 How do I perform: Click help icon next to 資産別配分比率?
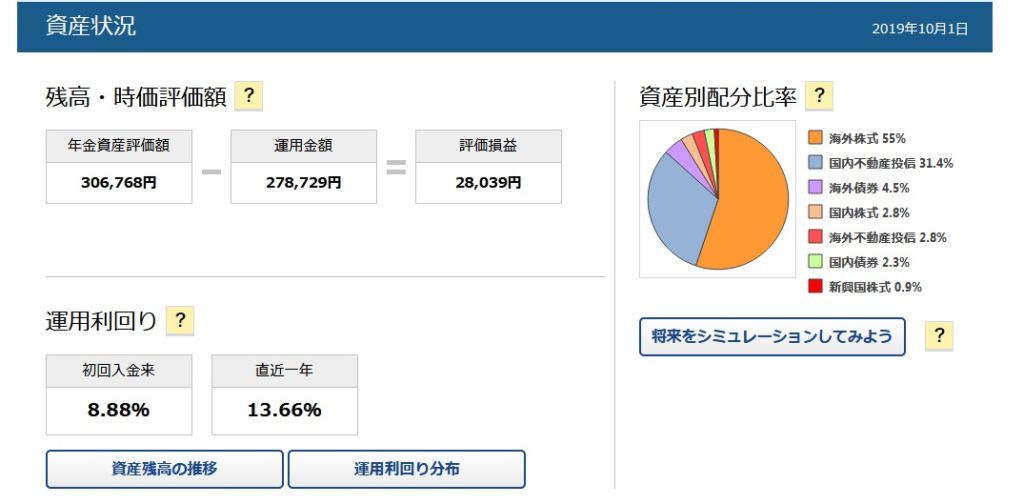[x=819, y=97]
